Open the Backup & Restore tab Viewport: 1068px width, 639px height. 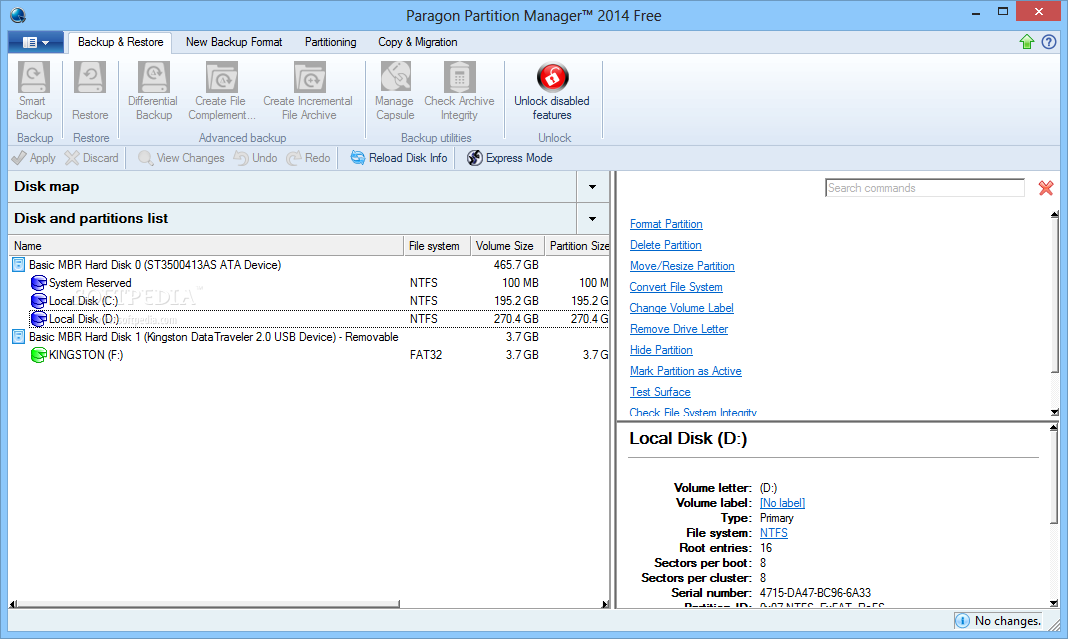click(x=121, y=42)
